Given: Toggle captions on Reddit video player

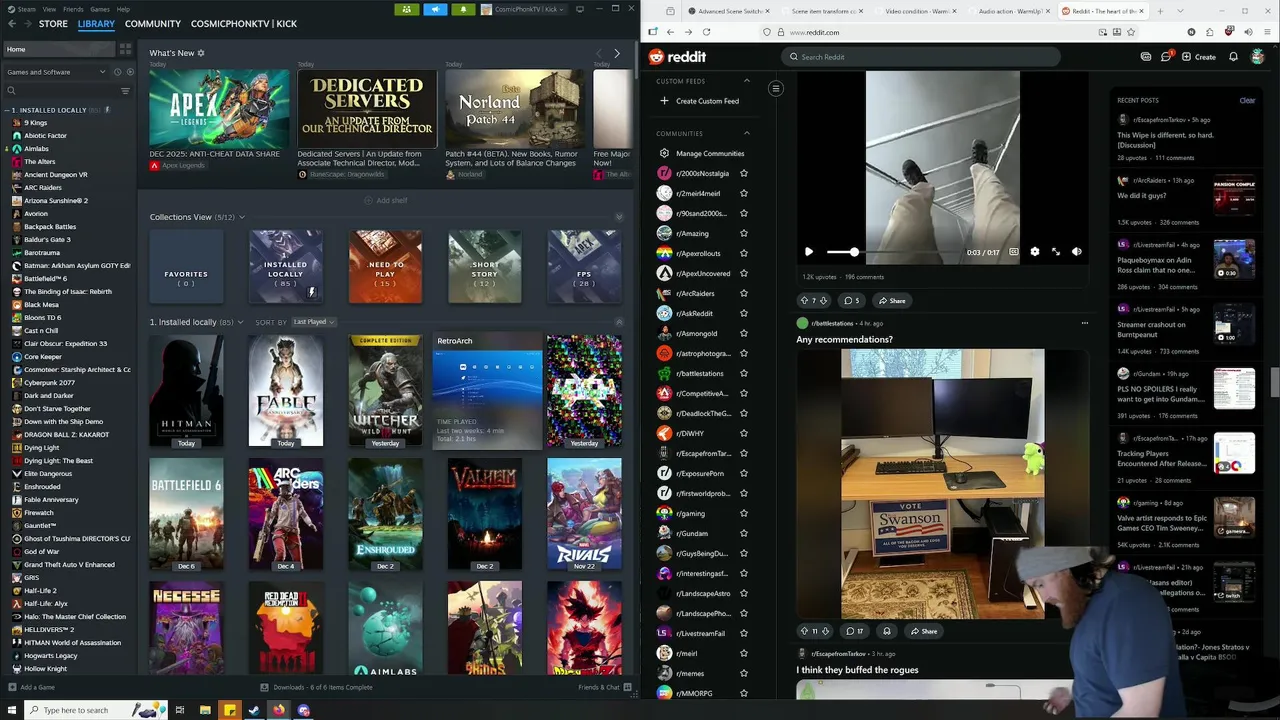Looking at the screenshot, I should point(1014,252).
